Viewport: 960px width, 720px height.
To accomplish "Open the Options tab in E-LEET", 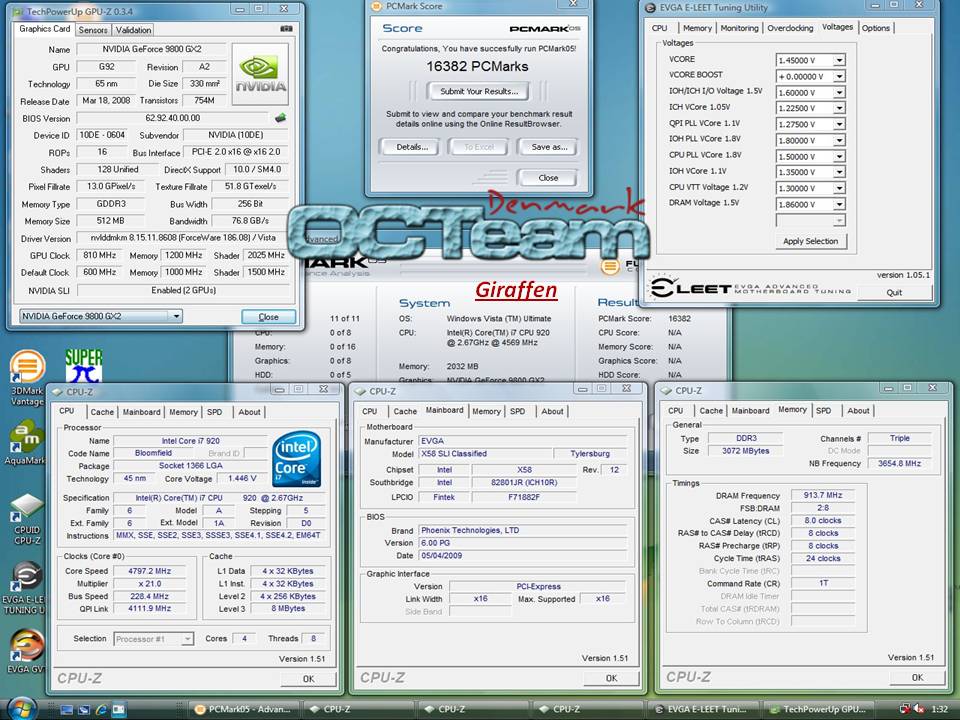I will tap(876, 28).
